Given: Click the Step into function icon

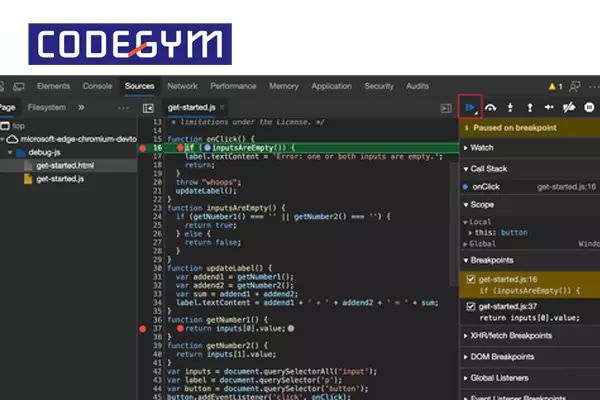Looking at the screenshot, I should [510, 106].
